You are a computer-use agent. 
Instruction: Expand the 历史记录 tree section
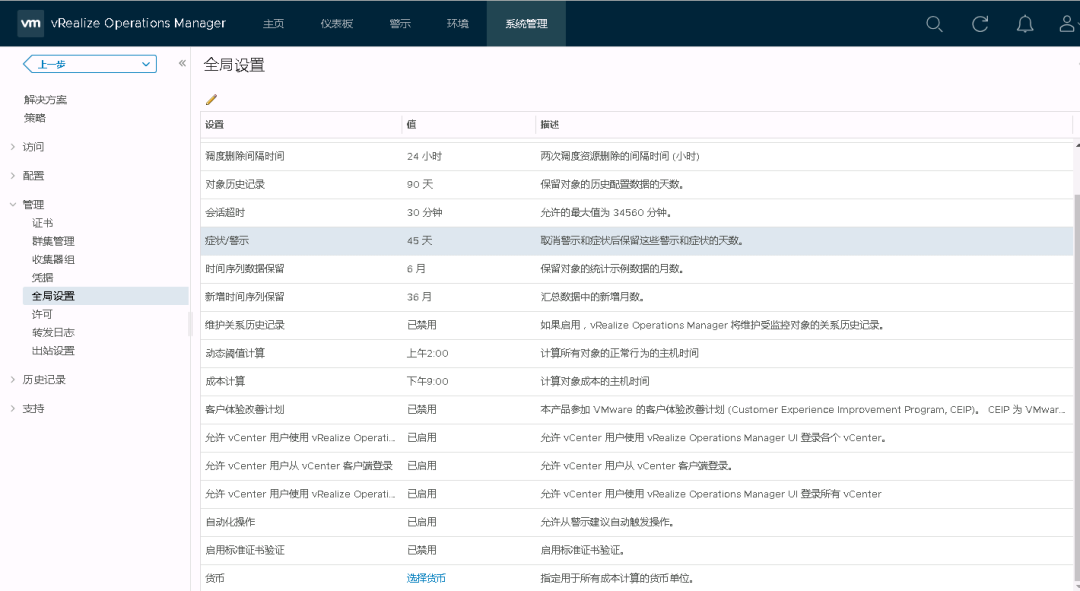click(13, 380)
